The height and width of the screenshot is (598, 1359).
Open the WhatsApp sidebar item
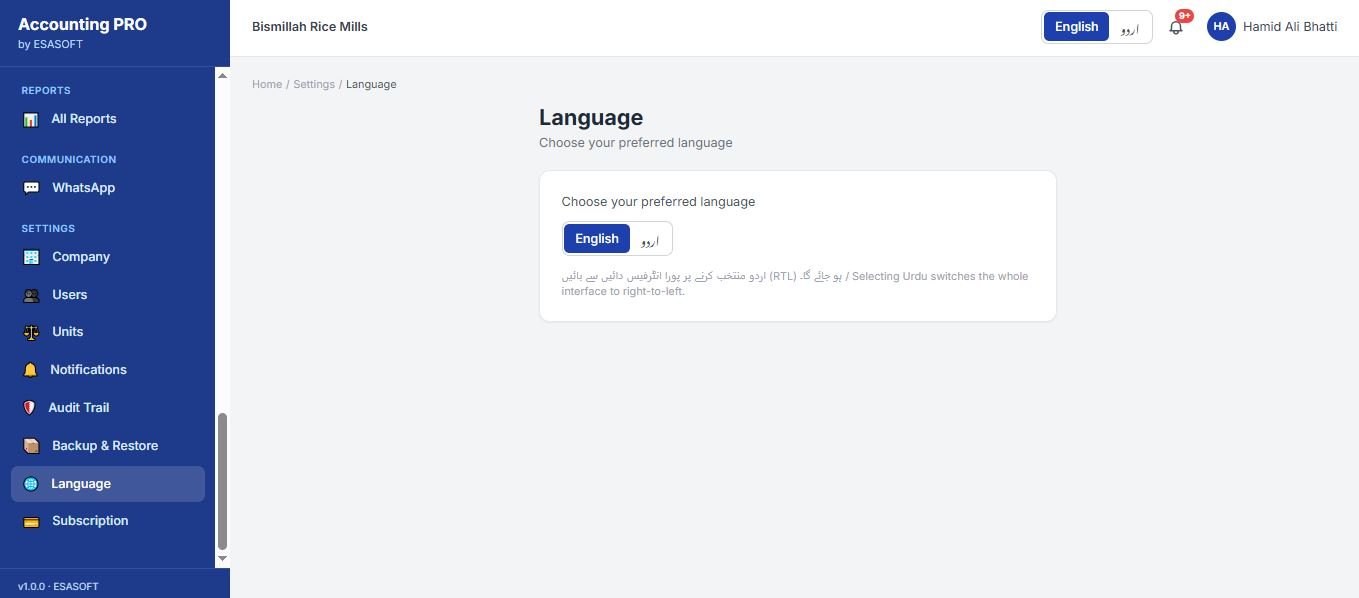coord(108,188)
